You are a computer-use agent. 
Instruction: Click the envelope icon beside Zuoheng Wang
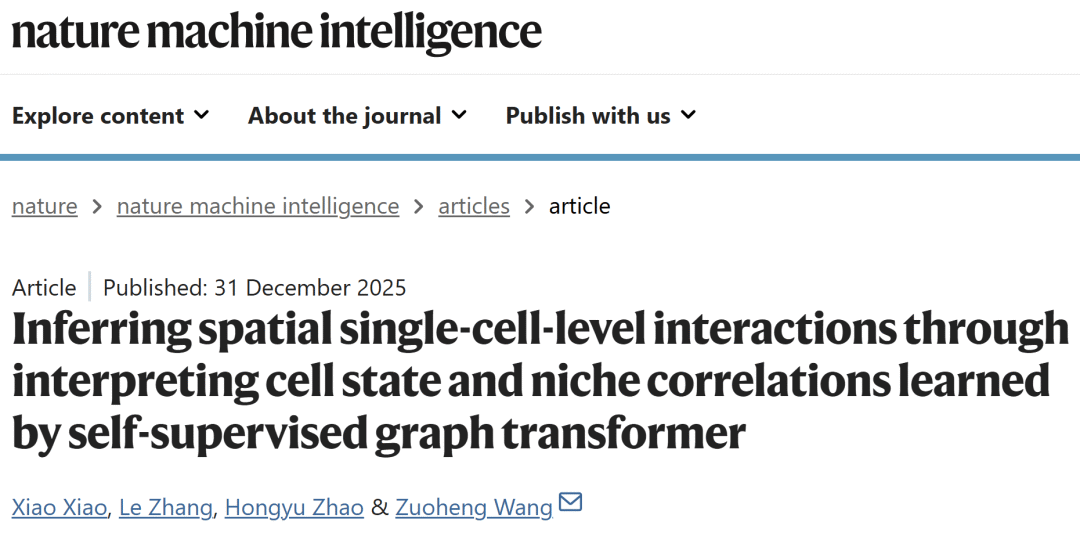570,503
